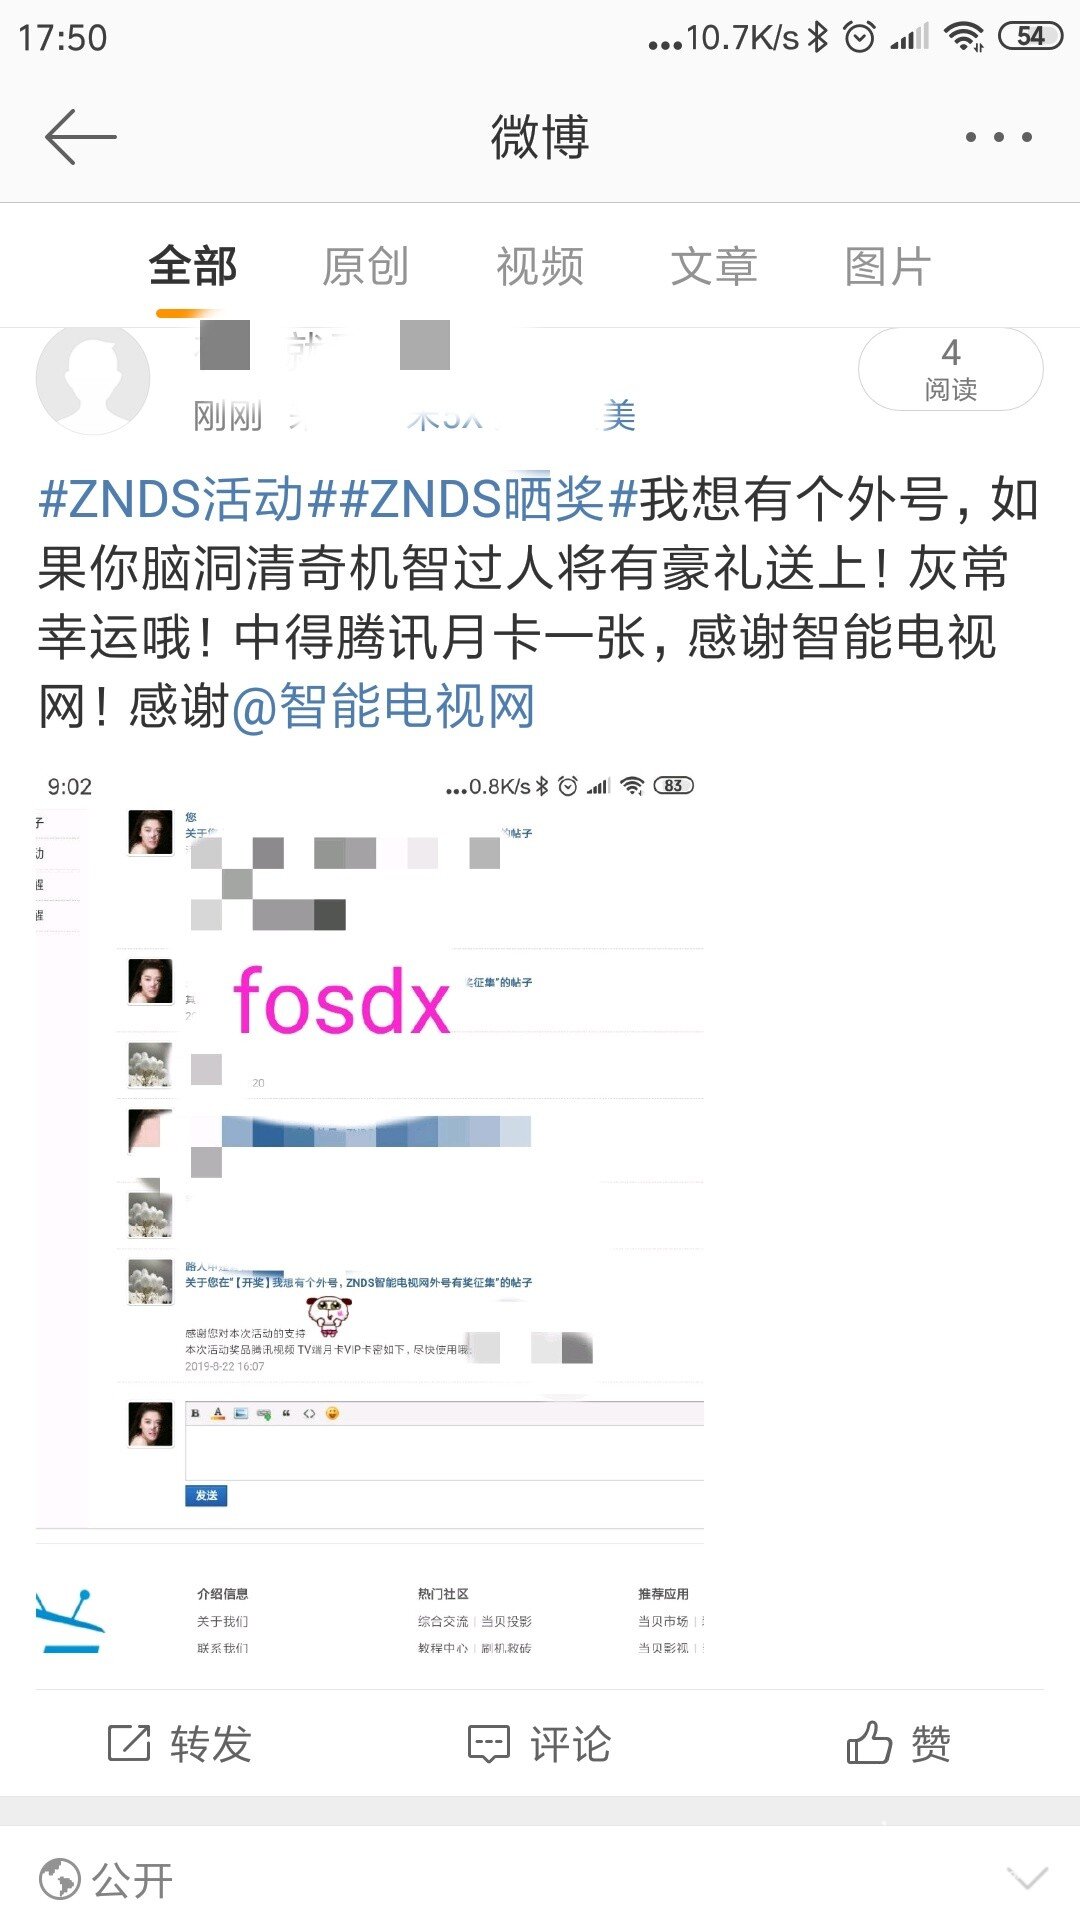Screen dimensions: 1080x1920
Task: Switch to the 文章 tab
Action: tap(714, 267)
